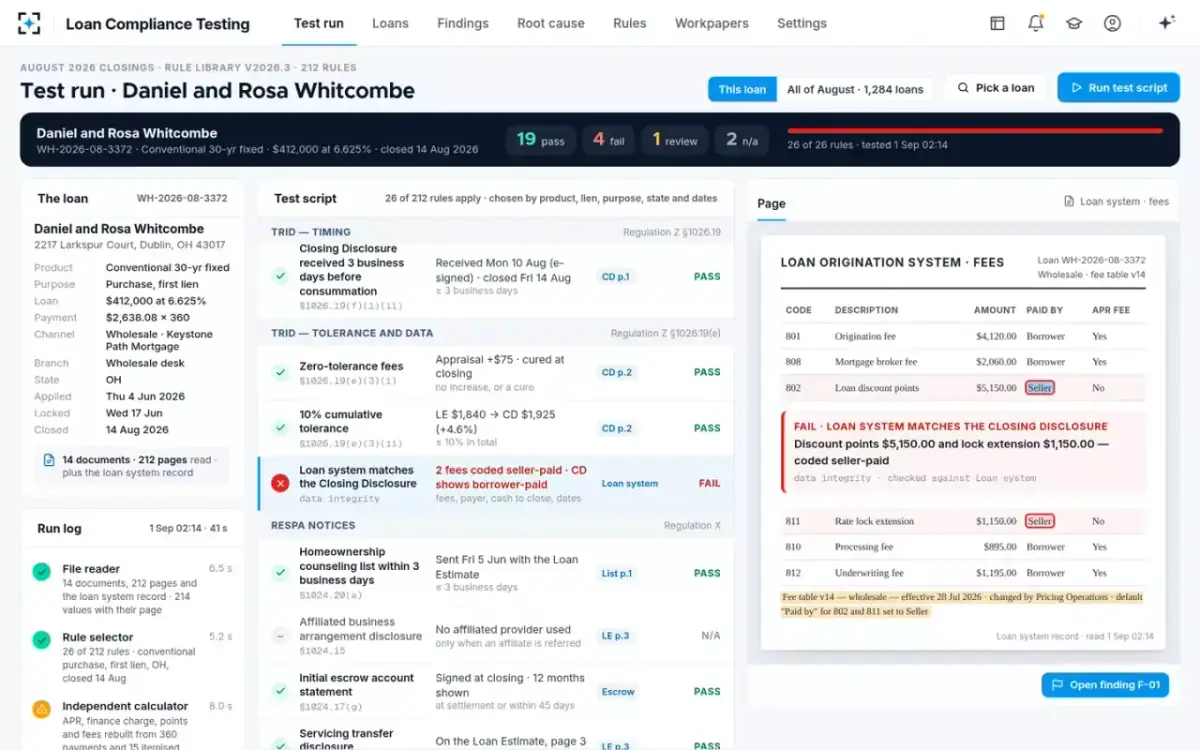The image size is (1200, 750).
Task: Open the Root cause tab
Action: pos(551,23)
